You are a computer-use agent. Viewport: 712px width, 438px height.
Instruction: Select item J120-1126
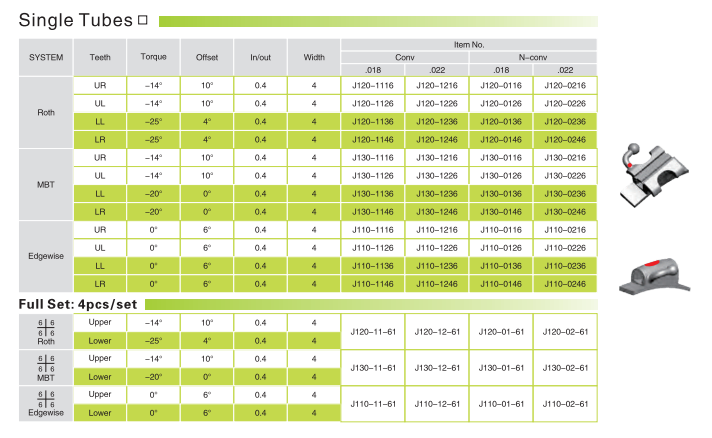tap(373, 103)
